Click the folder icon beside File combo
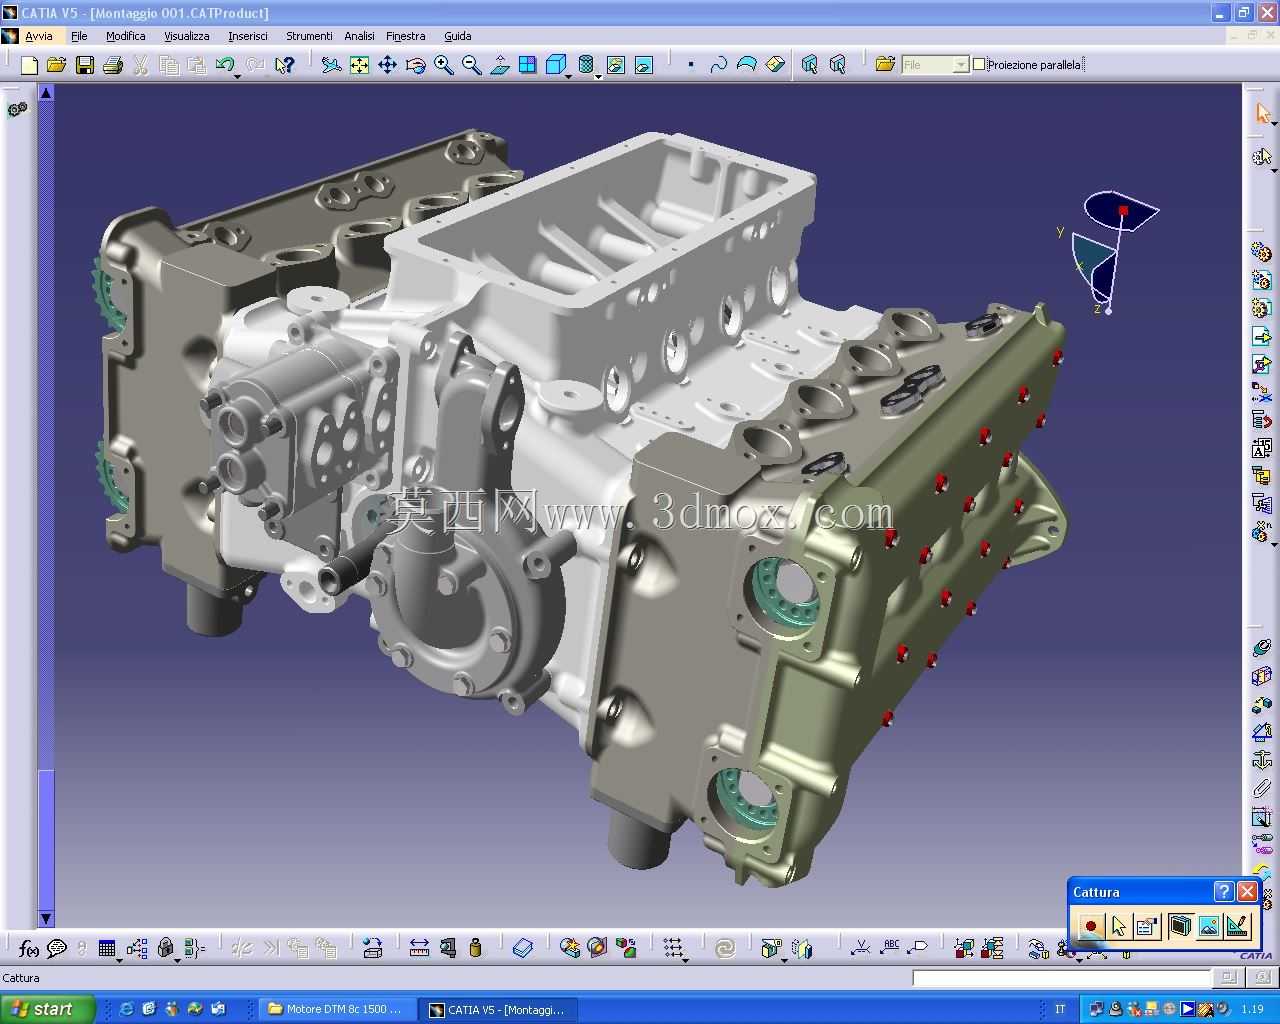 [885, 65]
